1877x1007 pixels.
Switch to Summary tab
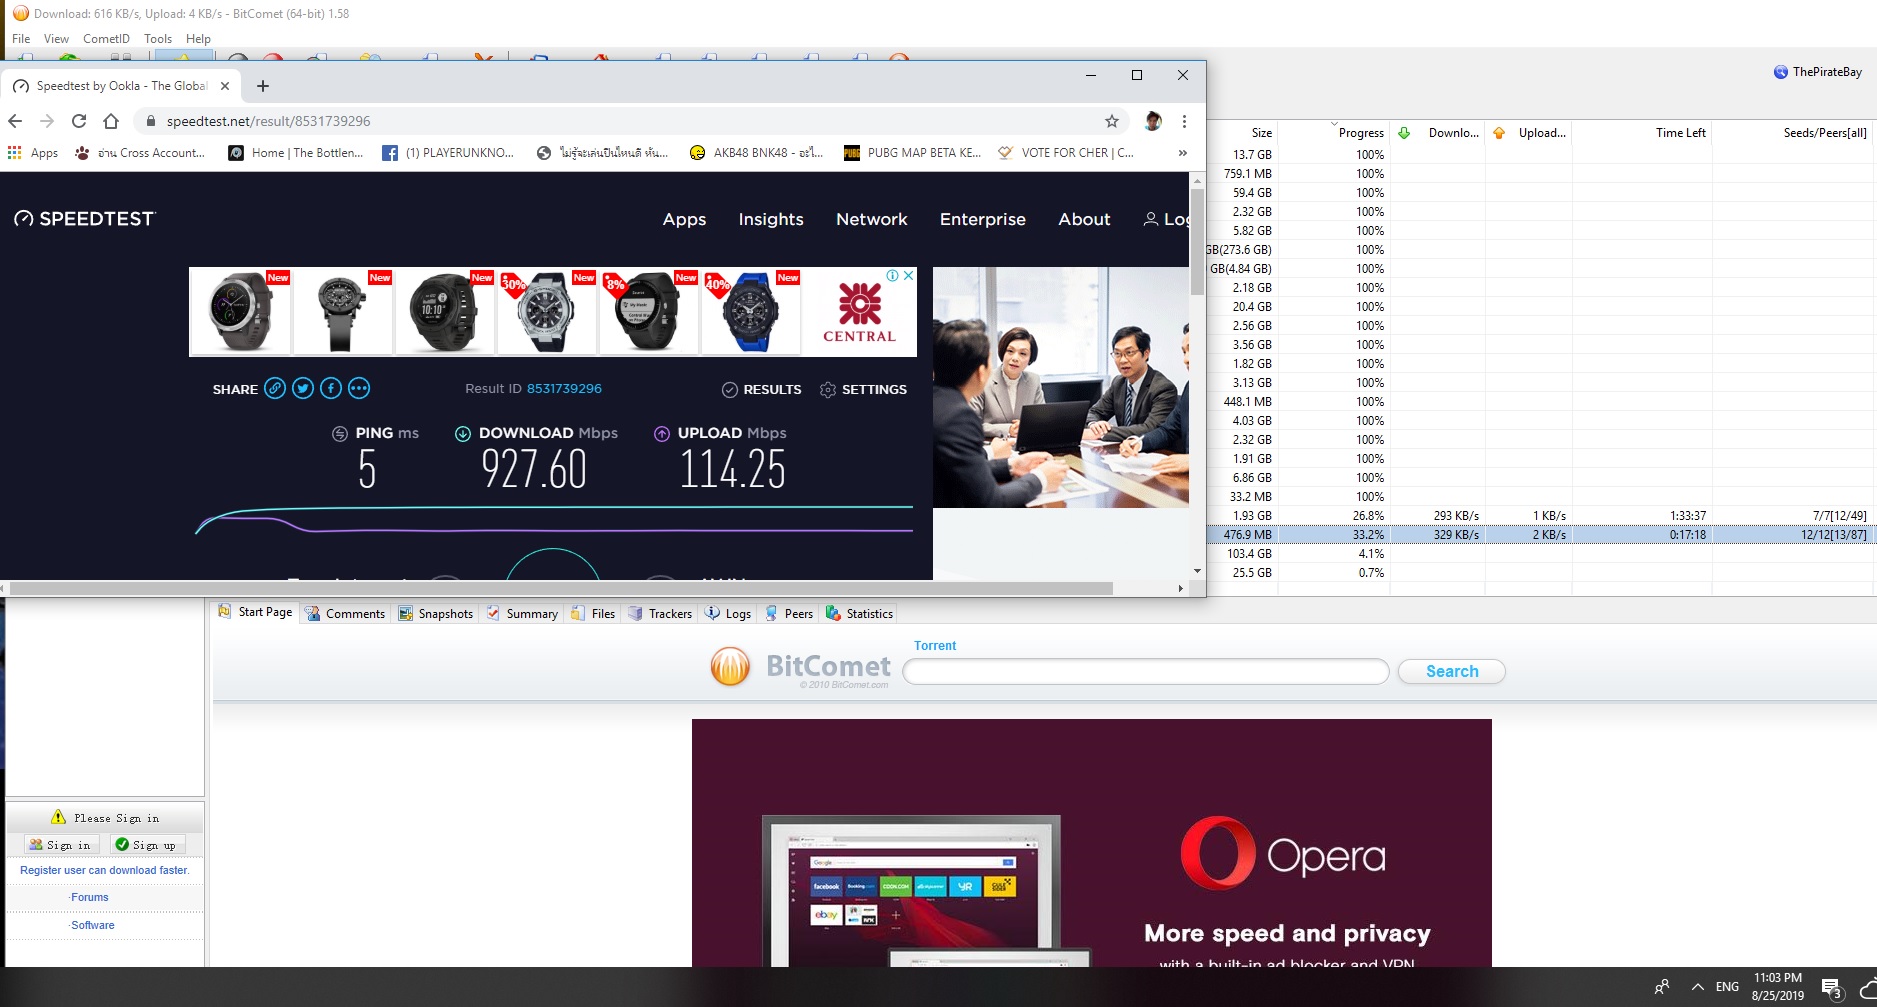522,614
